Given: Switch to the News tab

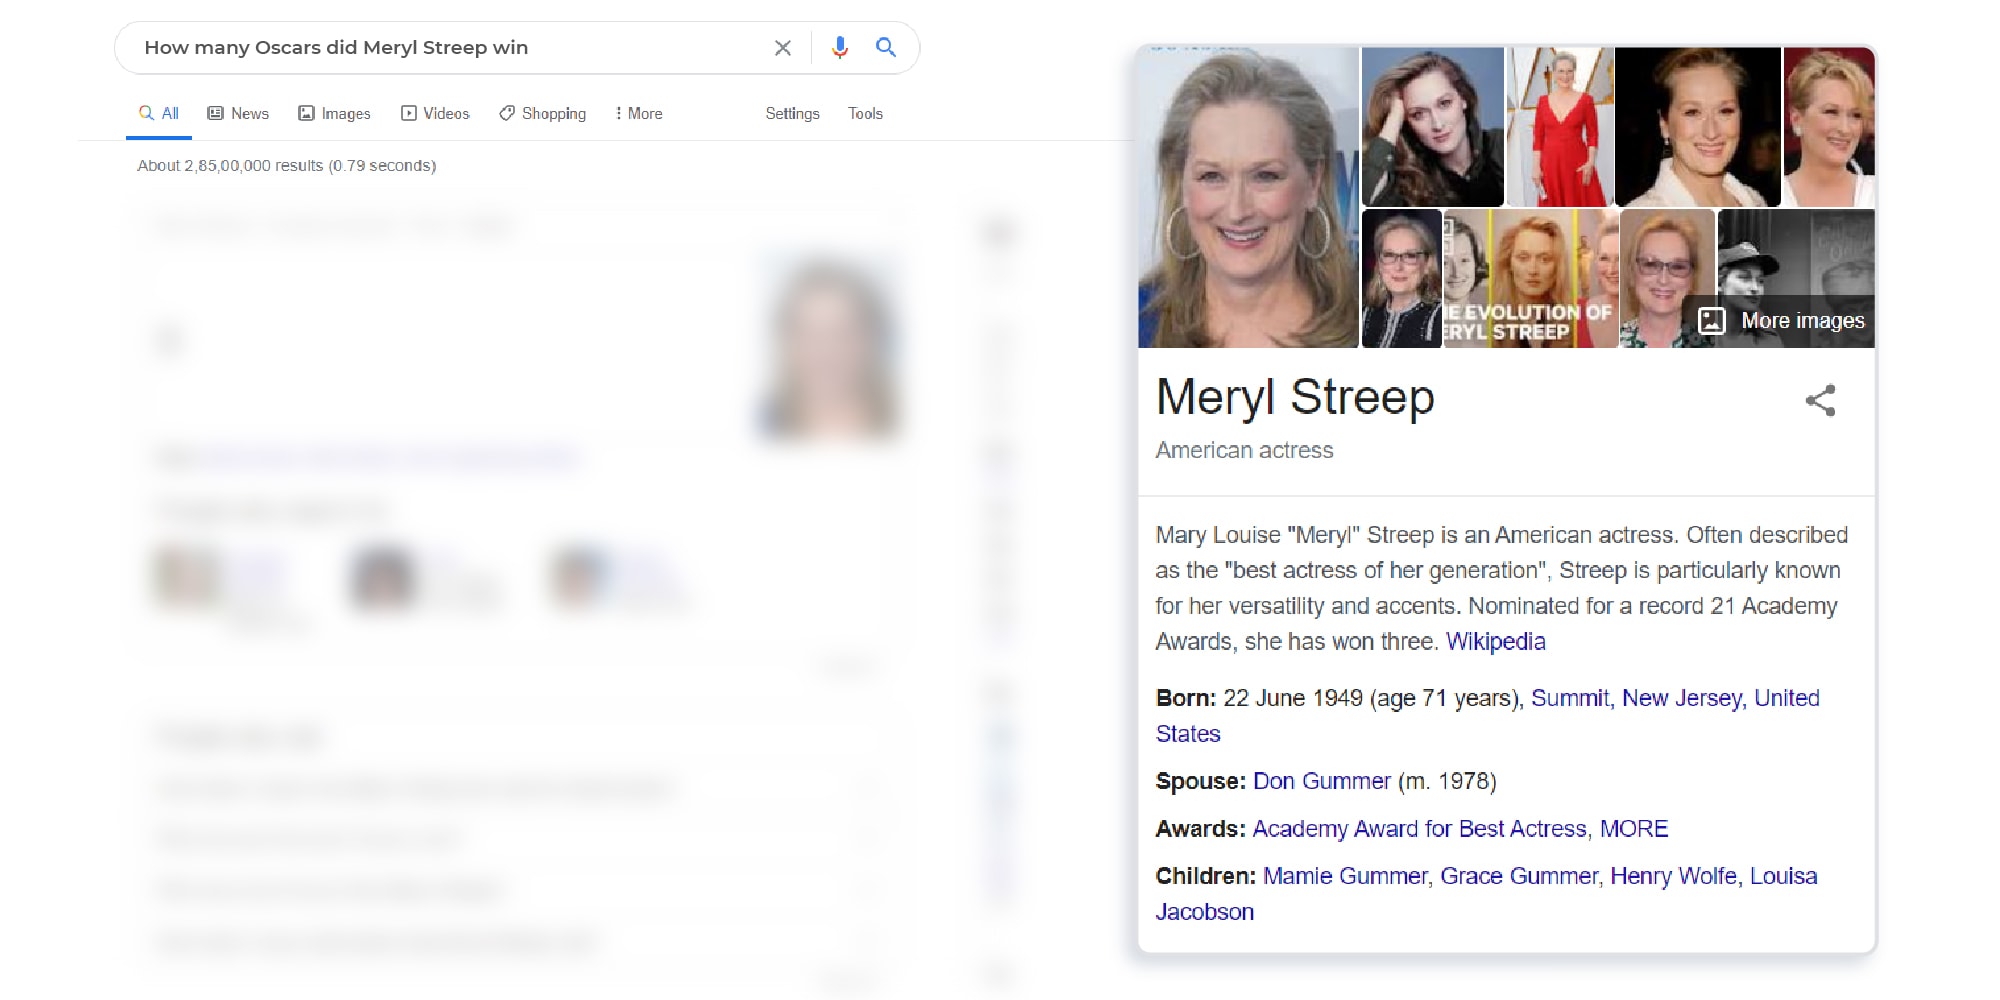Looking at the screenshot, I should 238,114.
